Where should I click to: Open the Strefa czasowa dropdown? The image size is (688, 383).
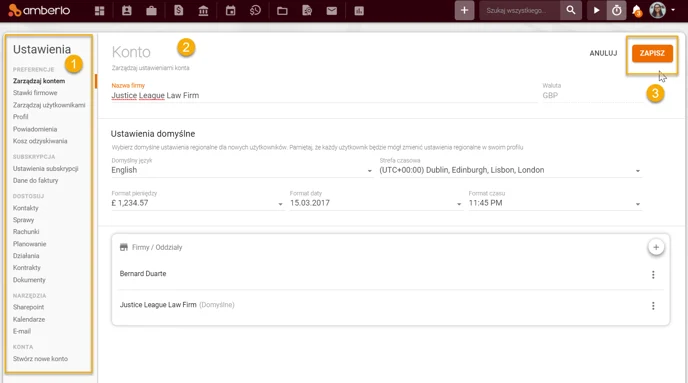pos(510,170)
